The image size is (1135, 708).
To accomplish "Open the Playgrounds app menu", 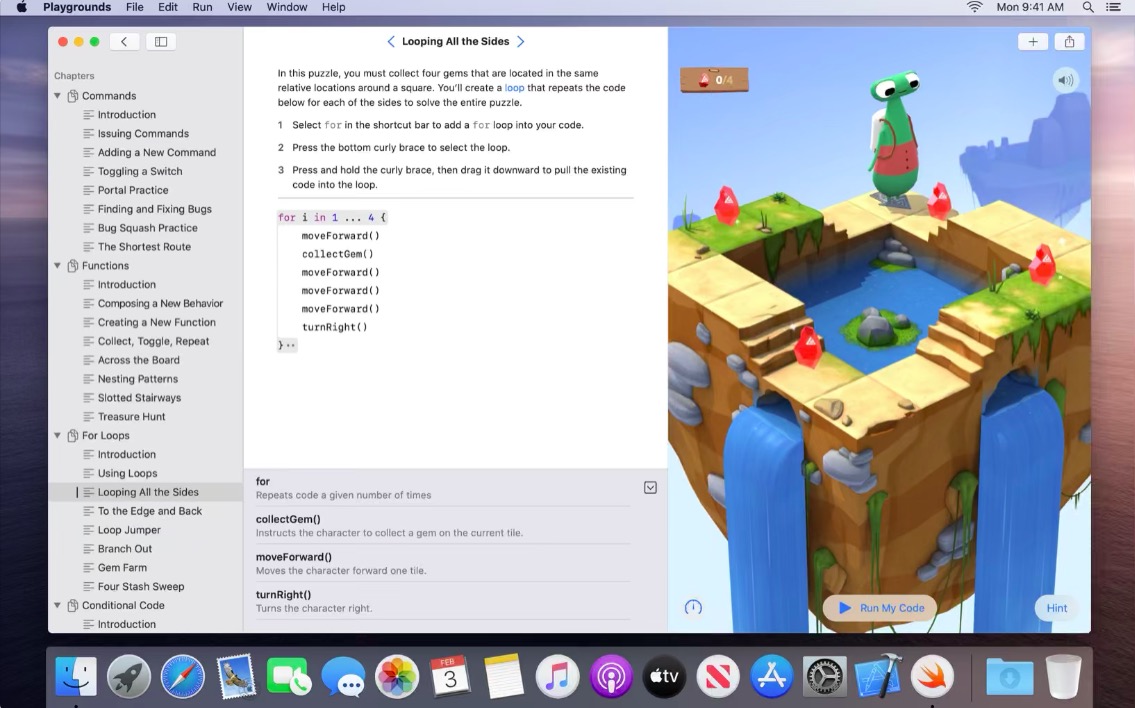I will pyautogui.click(x=77, y=7).
